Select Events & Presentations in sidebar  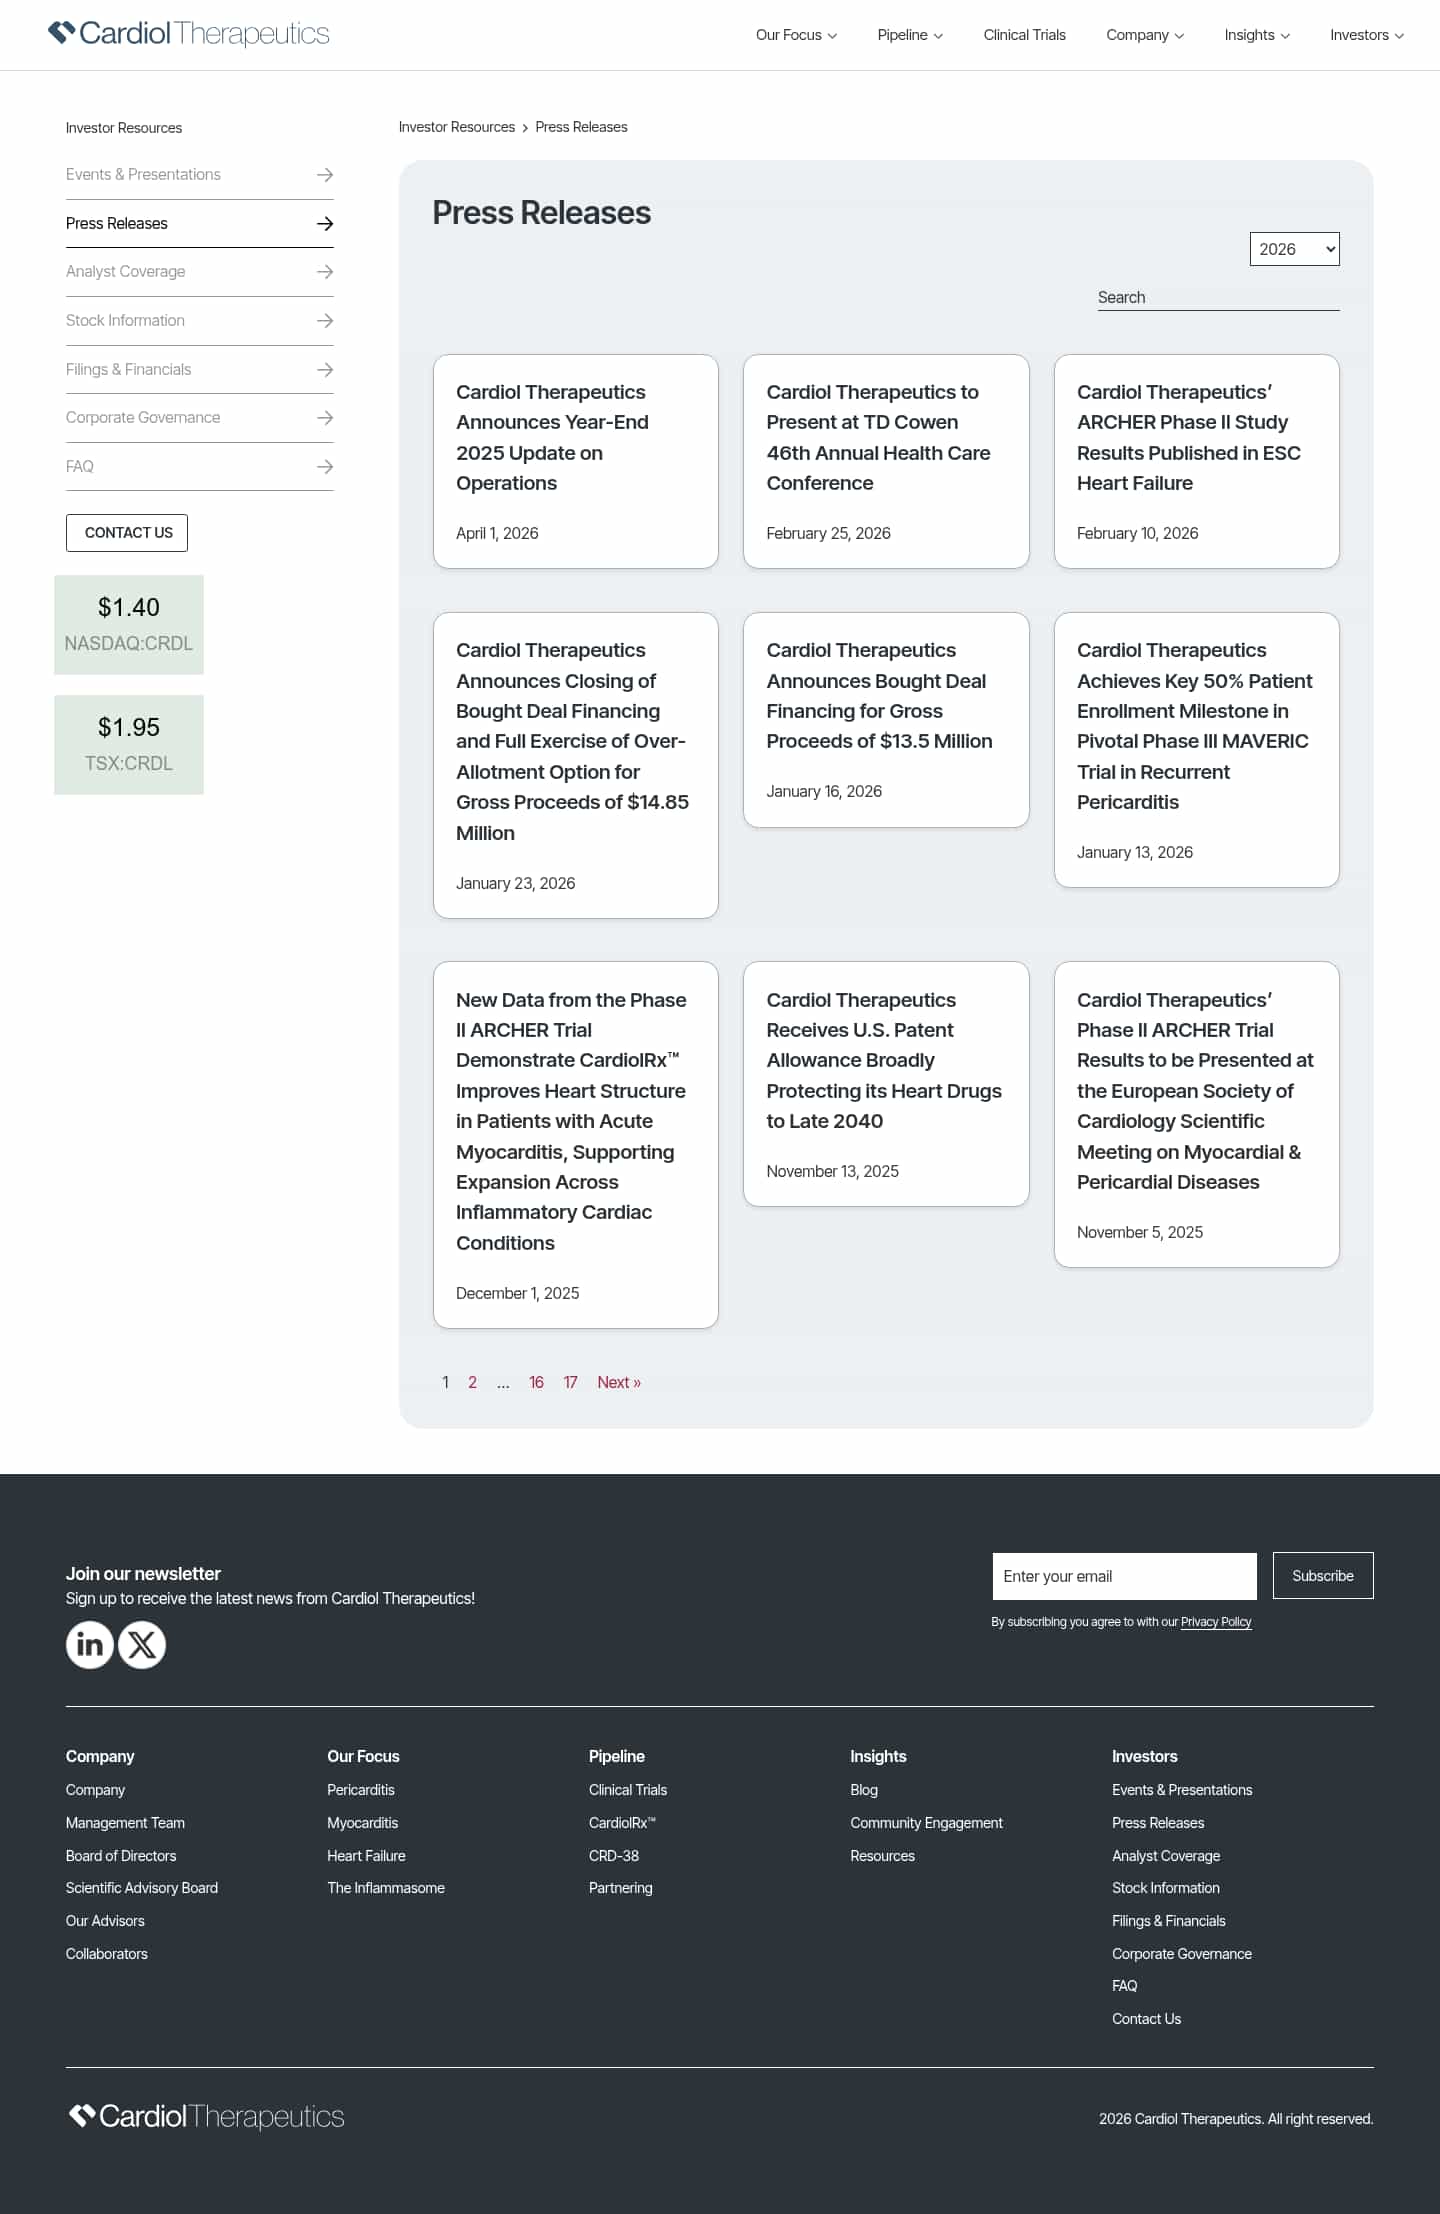[x=143, y=174]
